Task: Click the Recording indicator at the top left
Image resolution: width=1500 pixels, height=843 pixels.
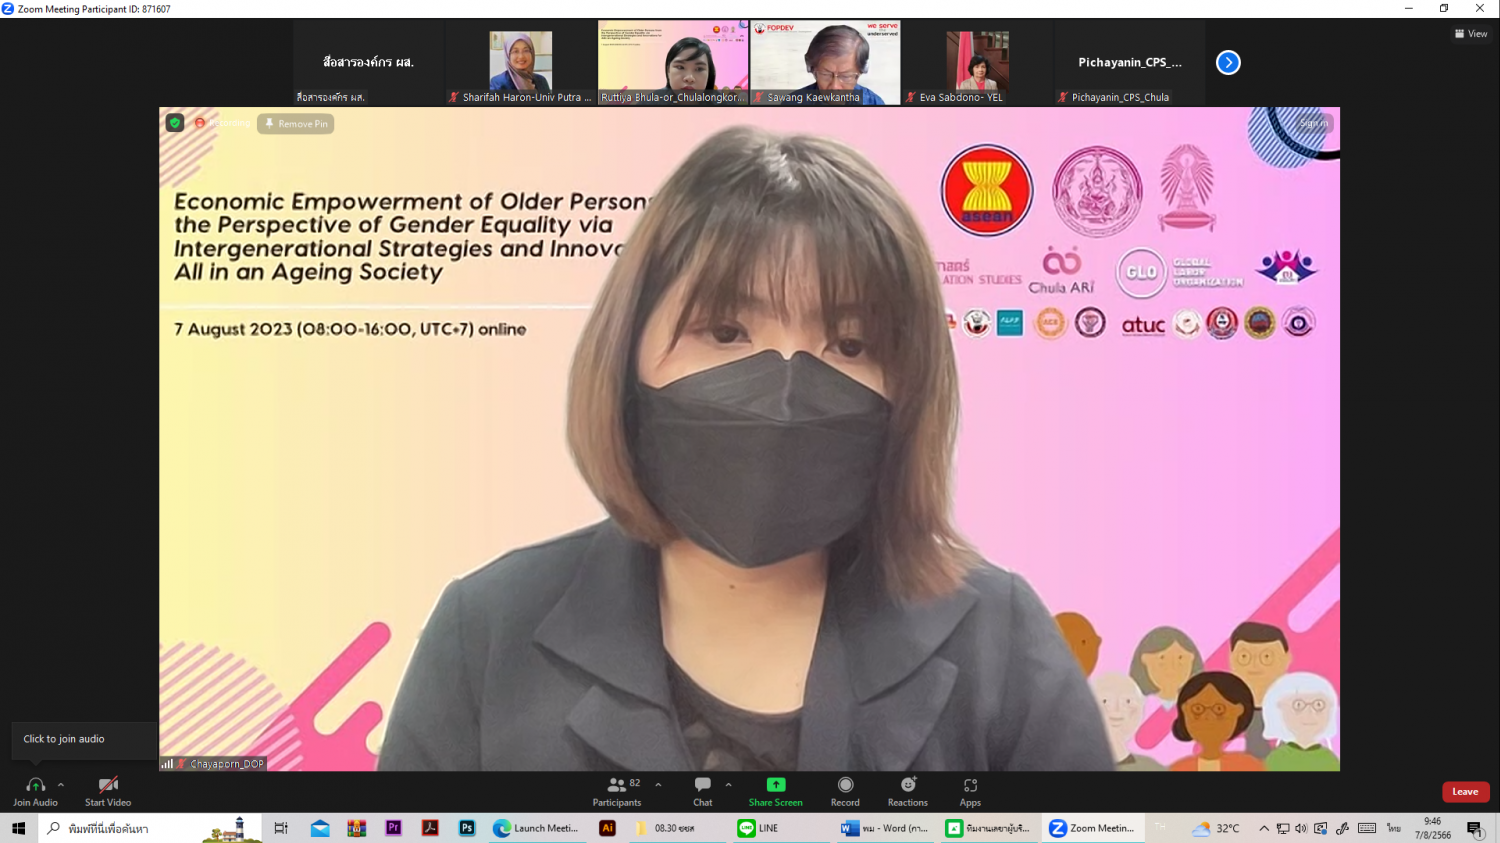Action: [221, 123]
